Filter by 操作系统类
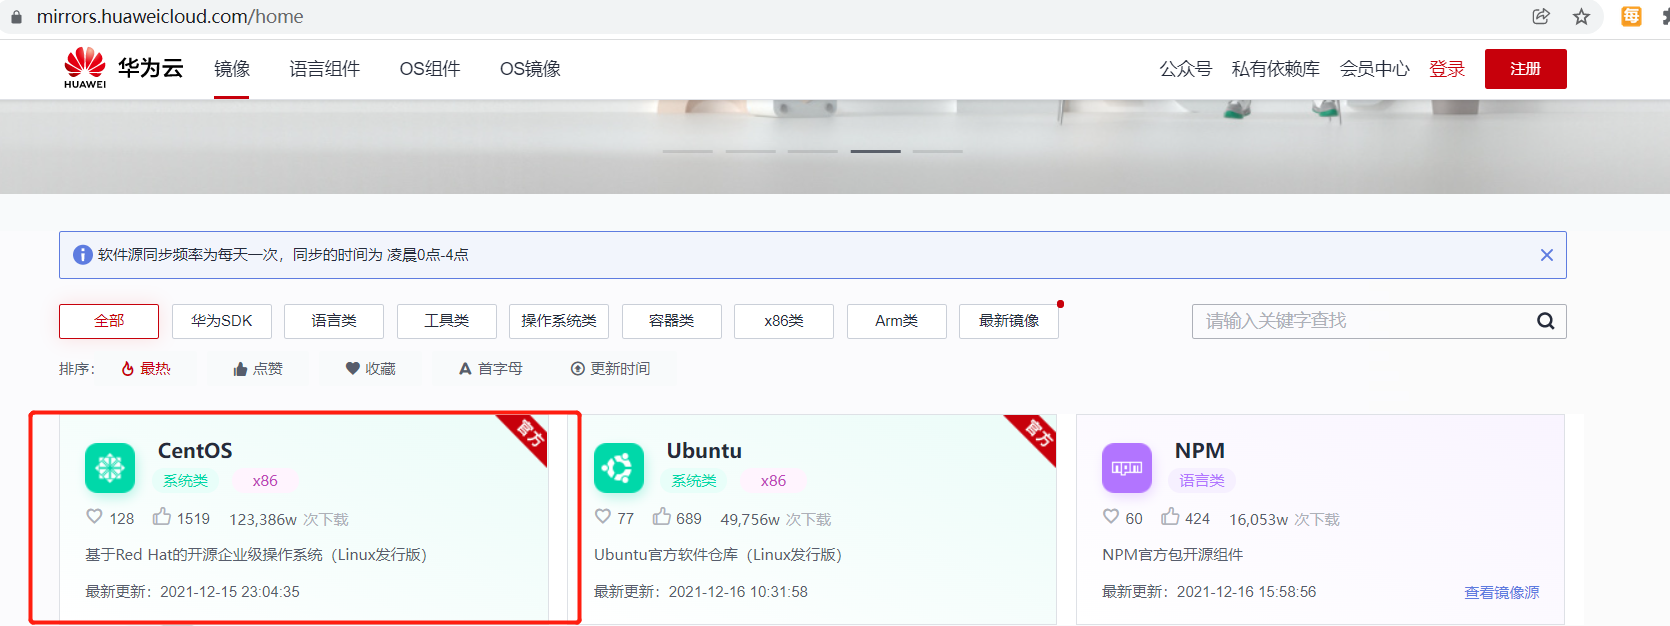This screenshot has width=1670, height=626. coord(559,321)
